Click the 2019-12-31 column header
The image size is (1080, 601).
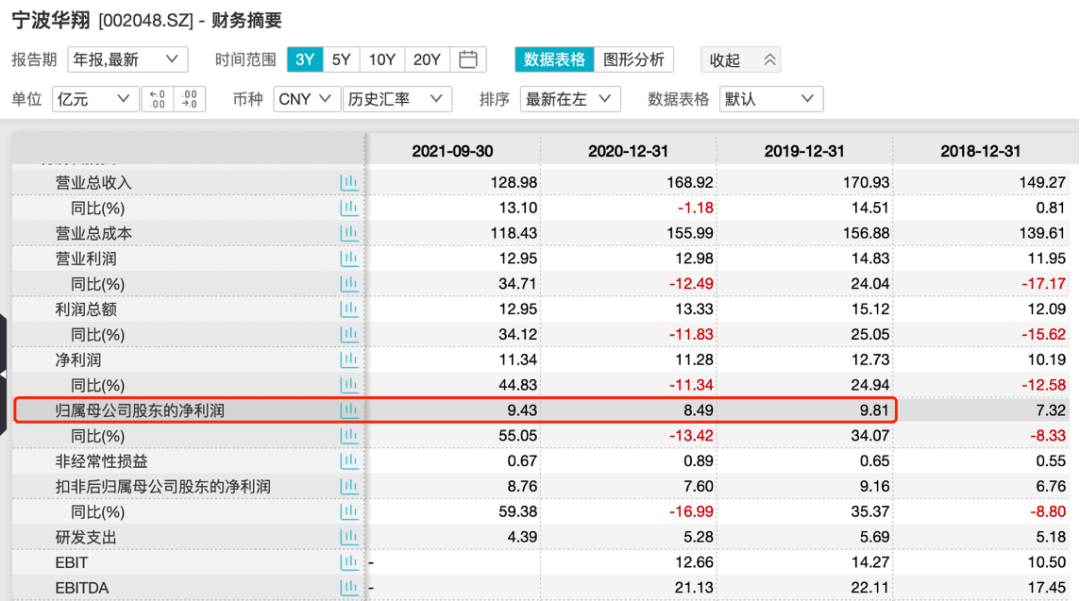point(804,151)
